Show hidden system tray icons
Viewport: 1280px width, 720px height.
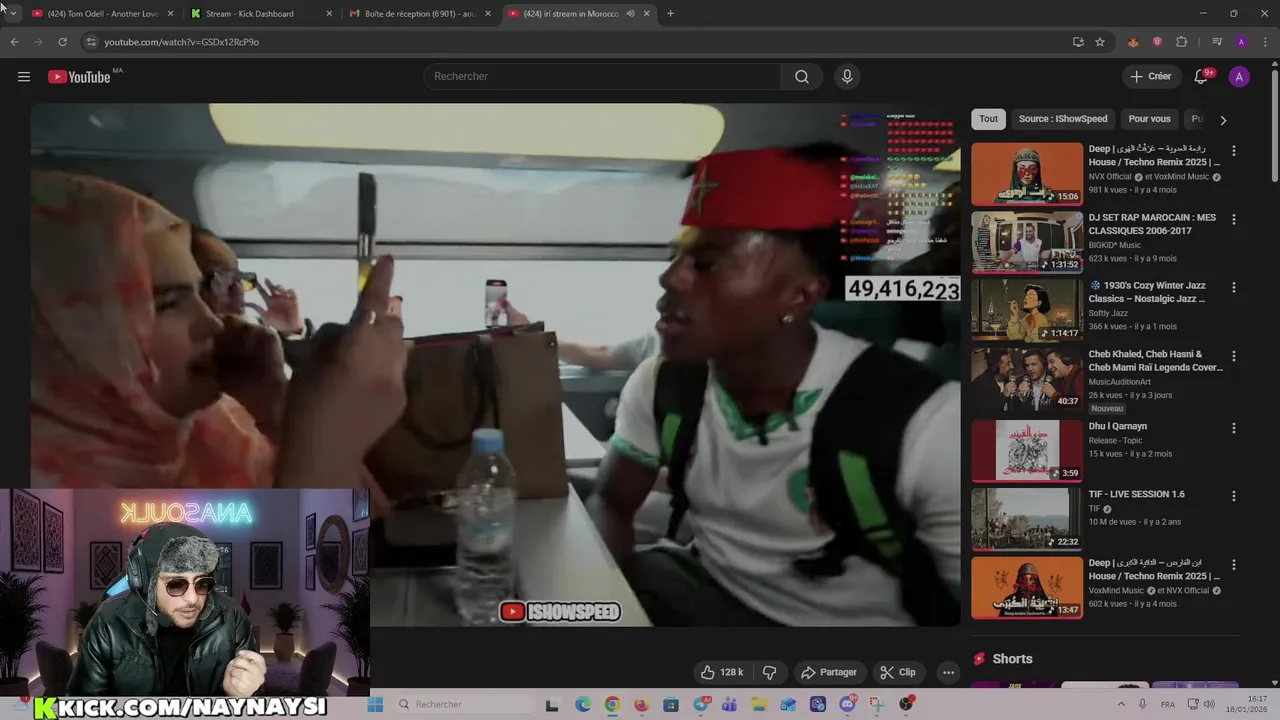pyautogui.click(x=1123, y=704)
